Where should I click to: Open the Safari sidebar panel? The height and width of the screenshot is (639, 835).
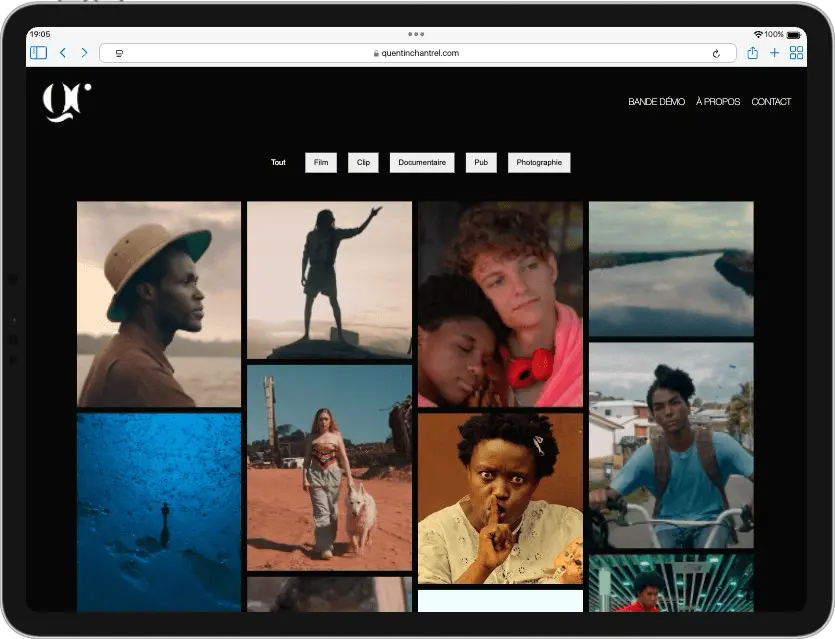(38, 53)
